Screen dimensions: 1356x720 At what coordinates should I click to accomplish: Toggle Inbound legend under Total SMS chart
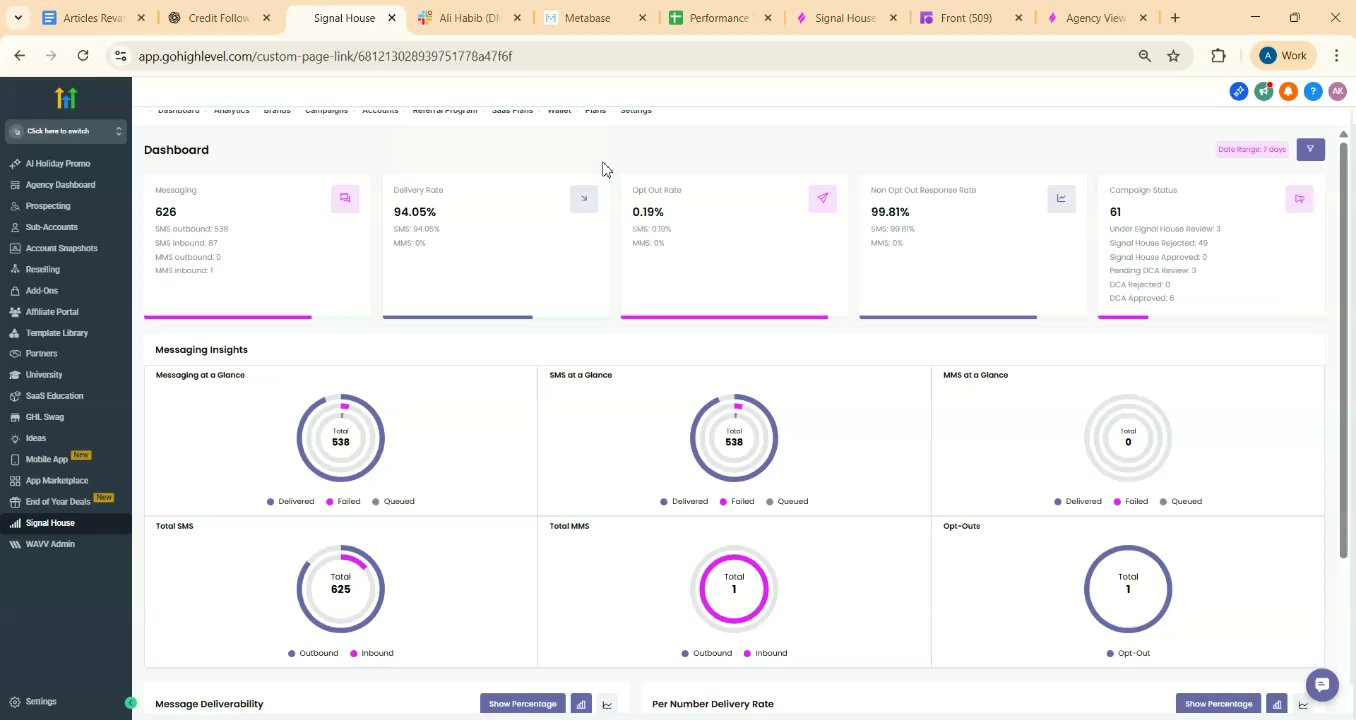point(371,653)
